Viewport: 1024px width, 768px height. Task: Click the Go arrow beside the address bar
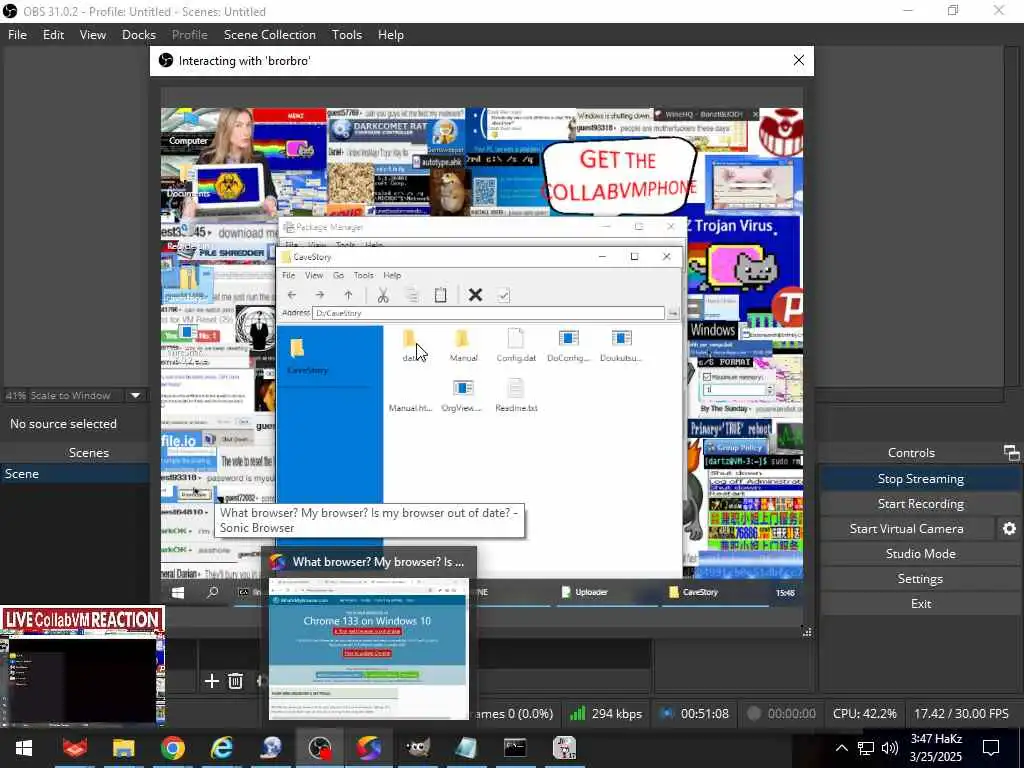673,313
